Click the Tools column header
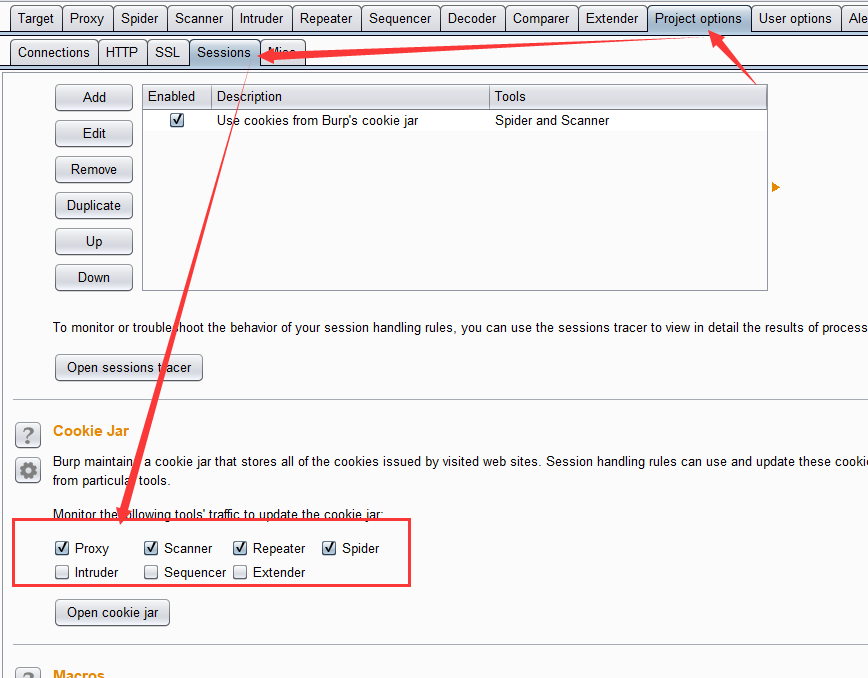This screenshot has width=868, height=678. pyautogui.click(x=628, y=97)
